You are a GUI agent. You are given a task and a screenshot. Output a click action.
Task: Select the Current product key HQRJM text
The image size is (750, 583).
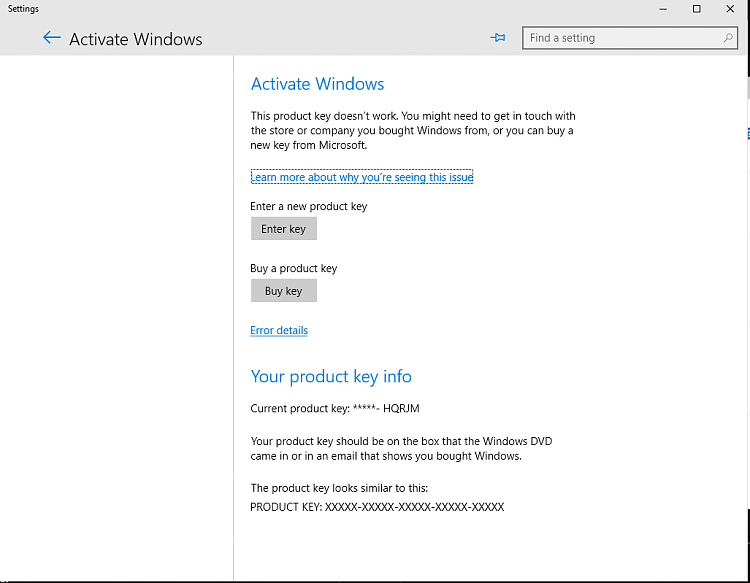pos(335,408)
